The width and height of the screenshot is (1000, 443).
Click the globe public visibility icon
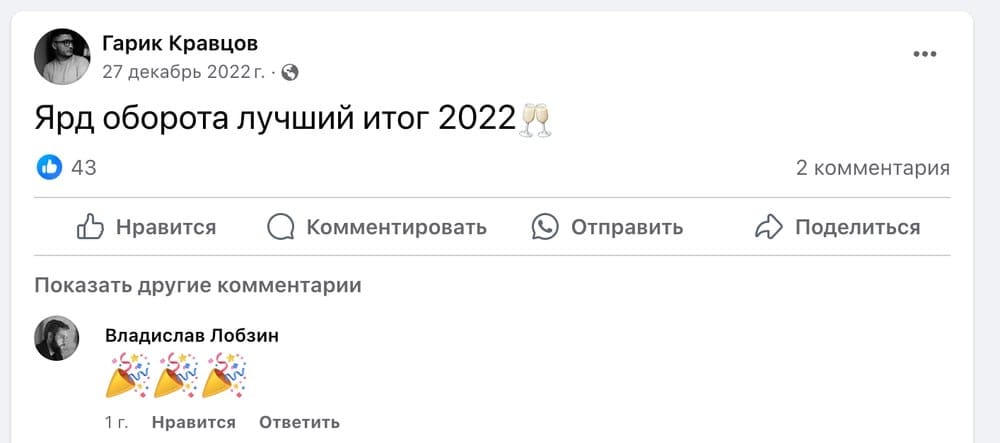(290, 73)
